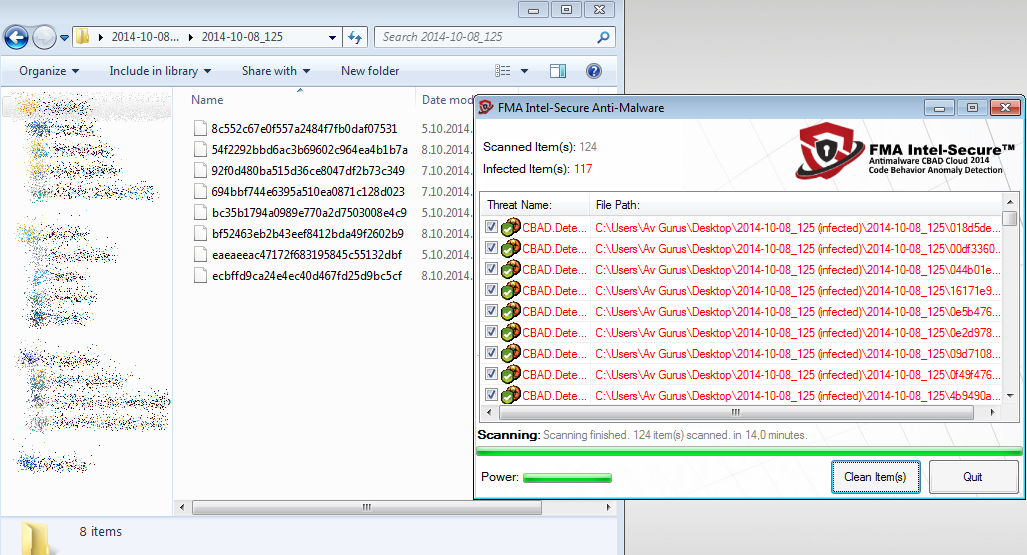Image resolution: width=1027 pixels, height=555 pixels.
Task: Click Explorer scroll left arrow
Action: 181,507
